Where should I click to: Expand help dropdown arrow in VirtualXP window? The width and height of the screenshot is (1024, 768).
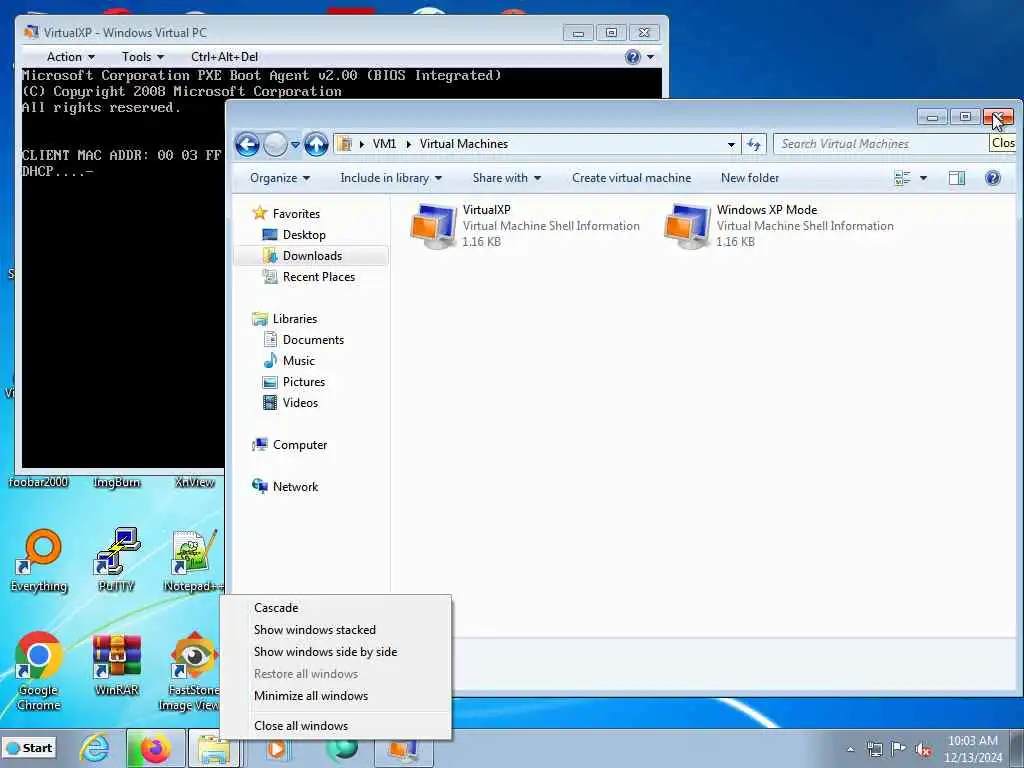pyautogui.click(x=650, y=57)
